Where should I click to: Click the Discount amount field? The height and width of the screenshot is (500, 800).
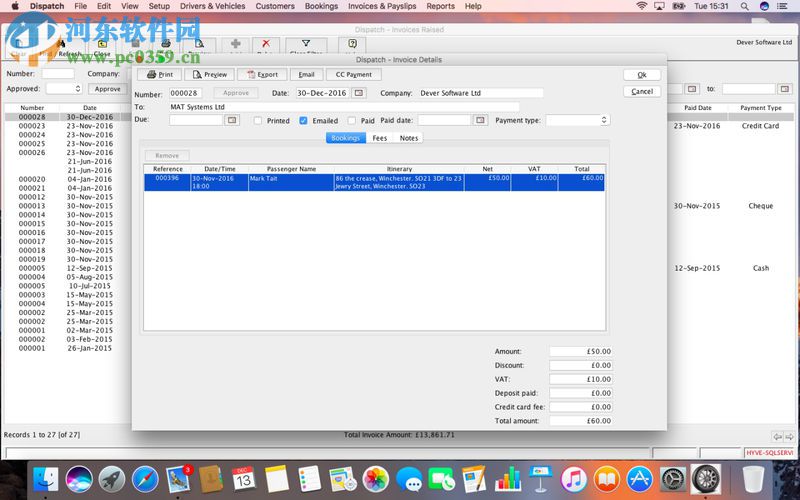coord(581,365)
